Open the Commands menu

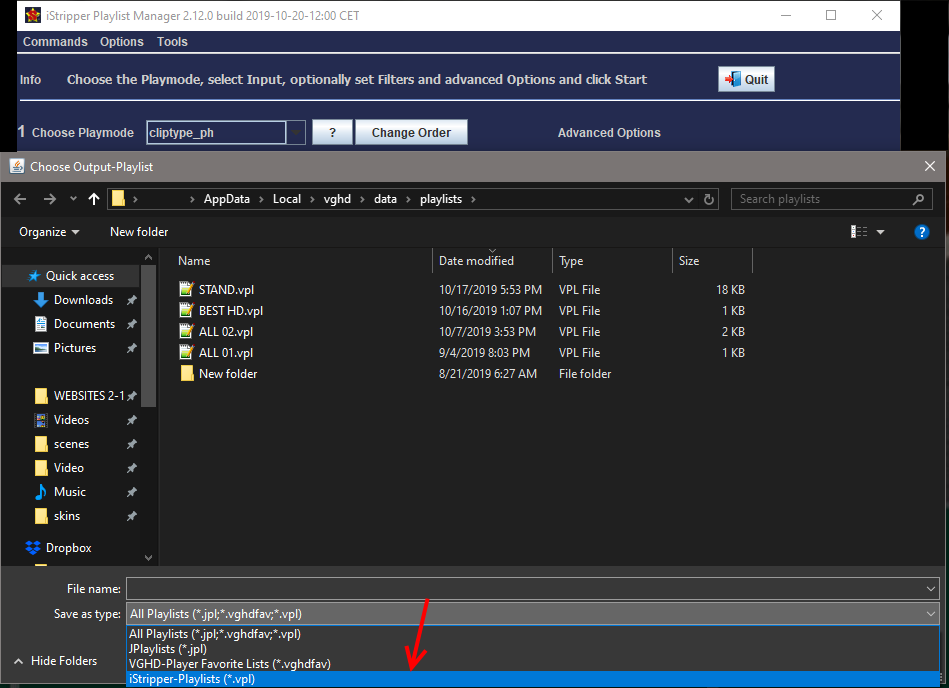pyautogui.click(x=55, y=42)
